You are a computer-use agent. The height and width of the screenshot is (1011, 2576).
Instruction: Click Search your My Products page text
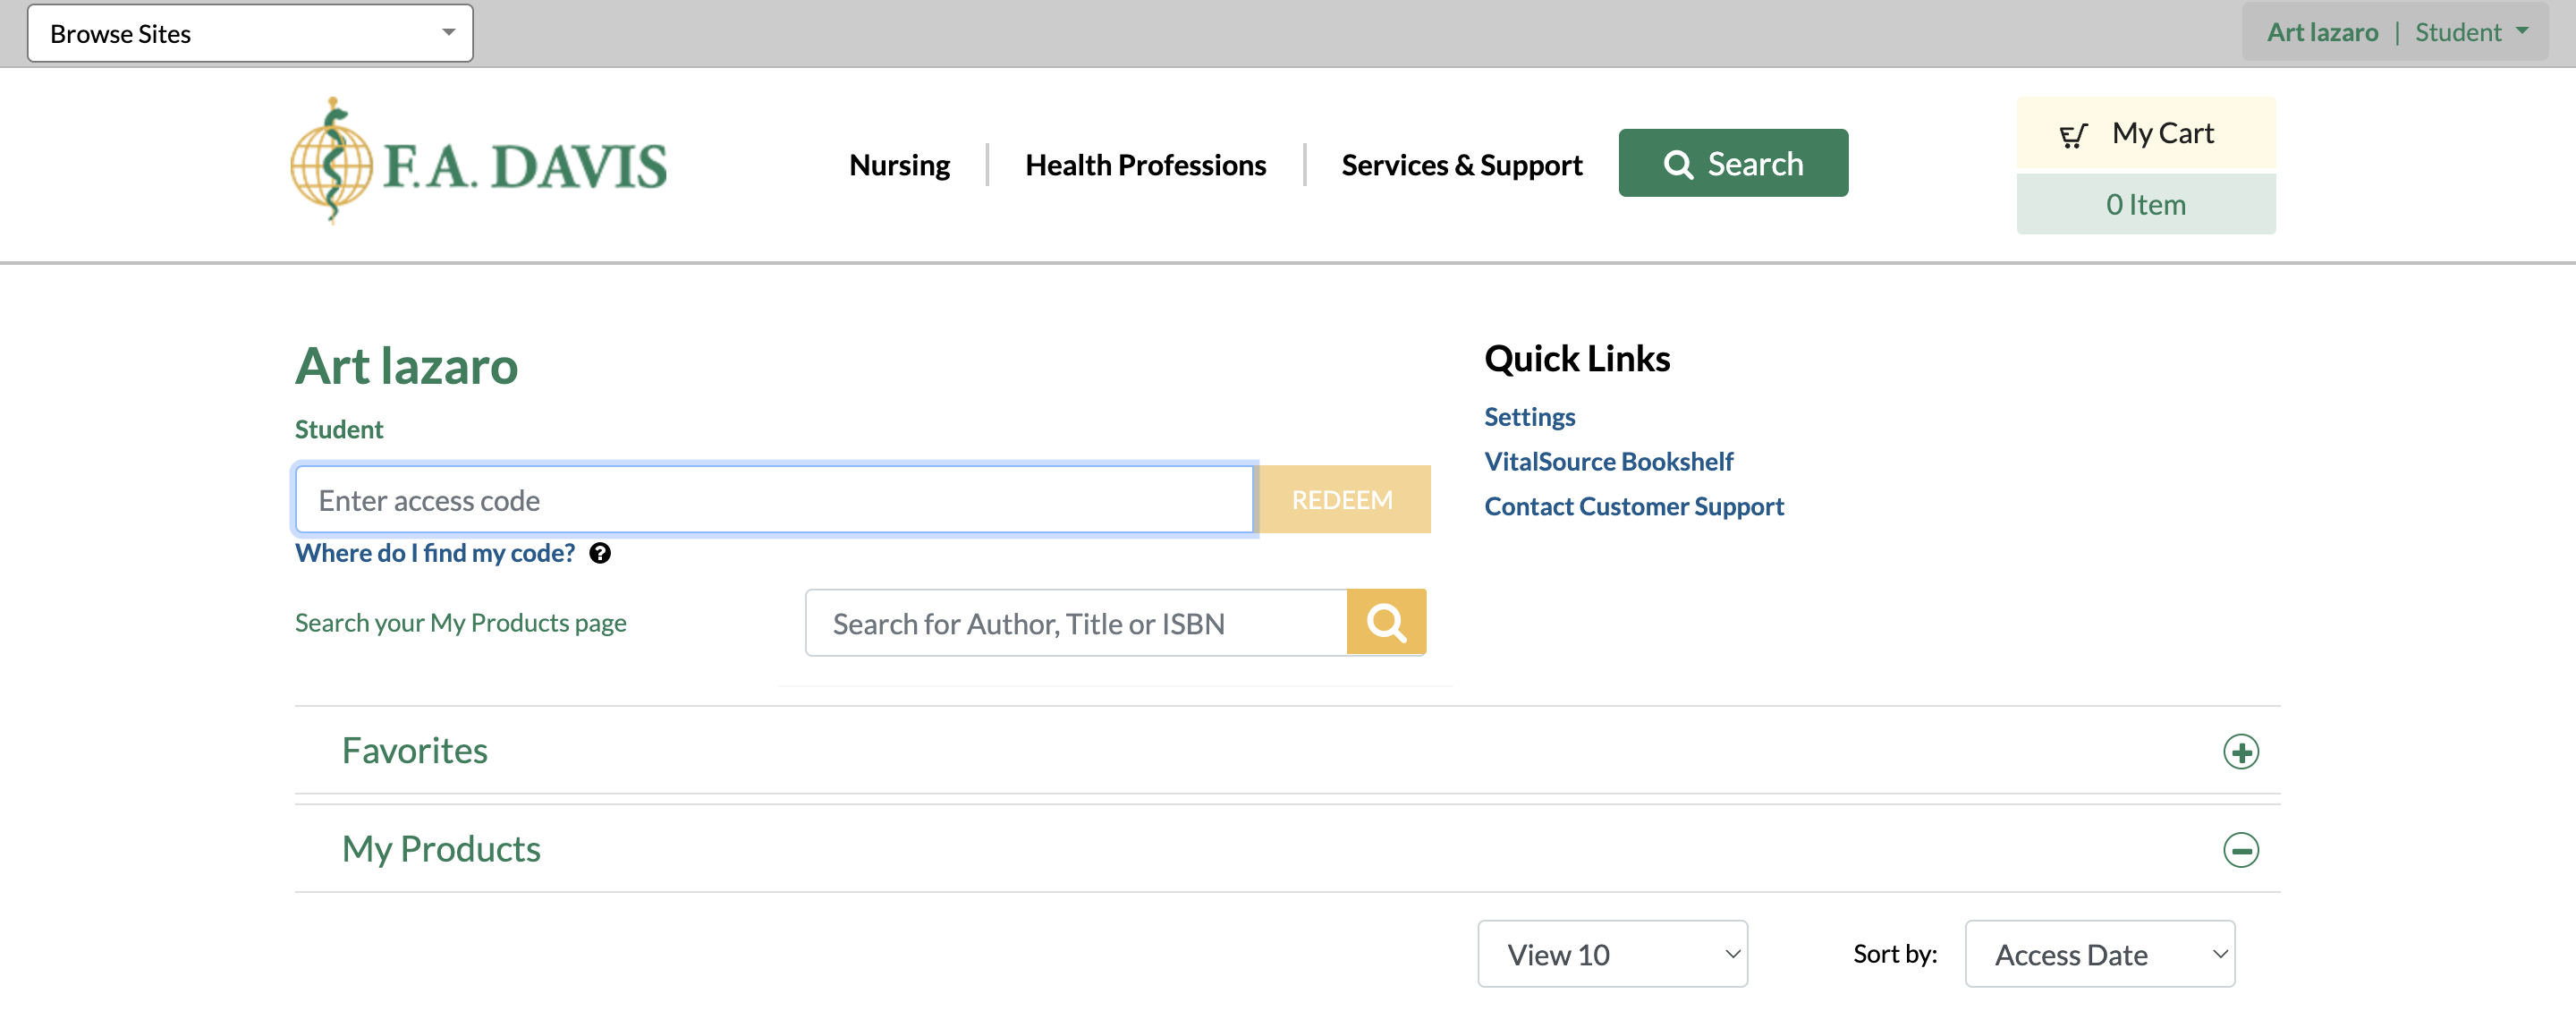460,622
